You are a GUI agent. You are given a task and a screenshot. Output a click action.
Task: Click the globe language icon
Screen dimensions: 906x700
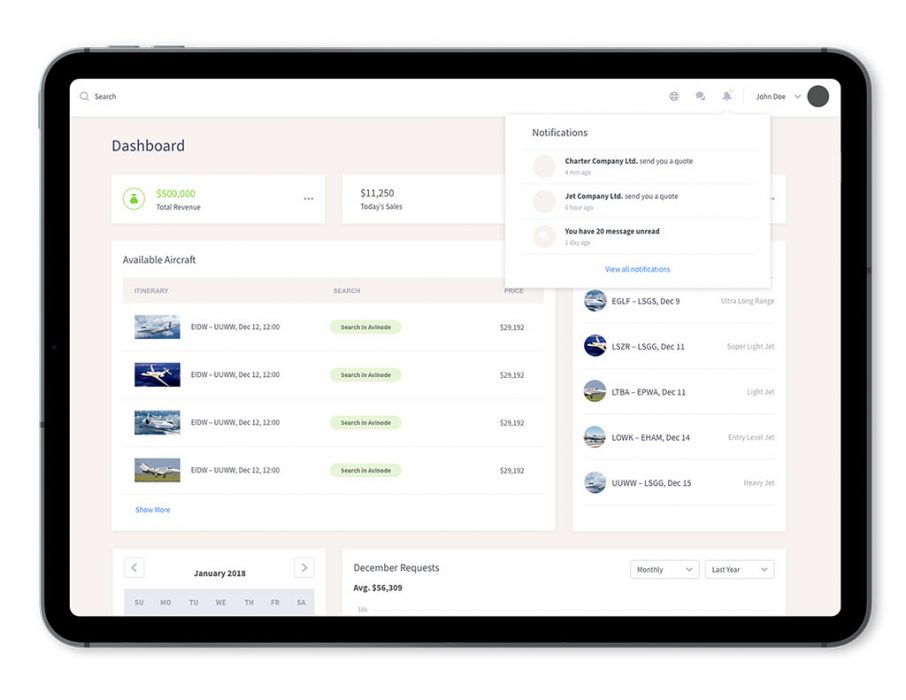[x=674, y=97]
